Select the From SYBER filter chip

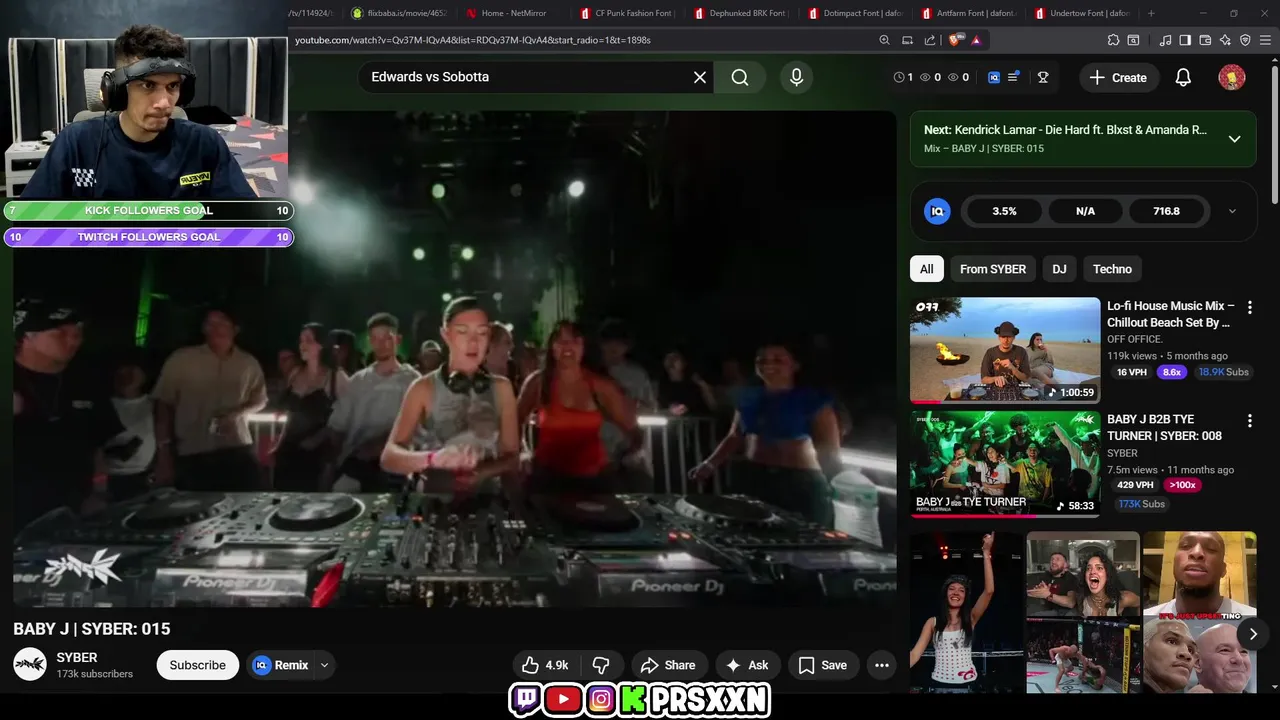tap(993, 269)
